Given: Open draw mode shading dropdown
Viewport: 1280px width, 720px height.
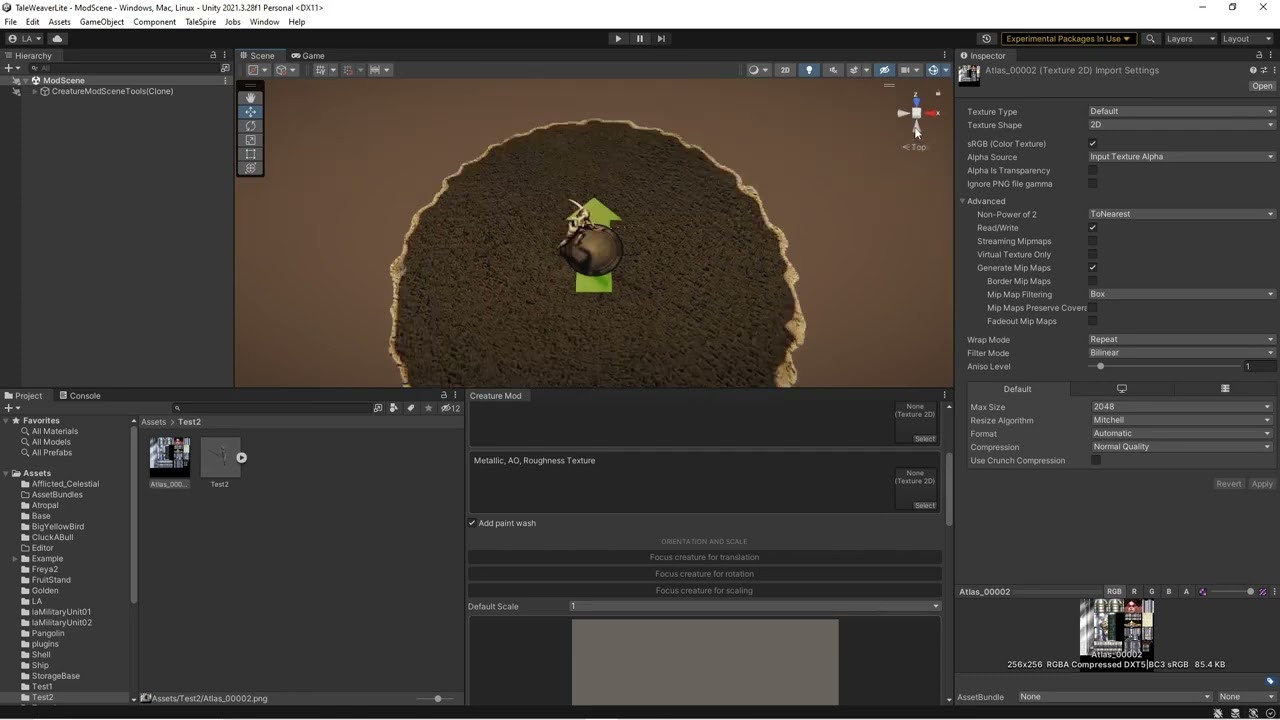Looking at the screenshot, I should 757,70.
